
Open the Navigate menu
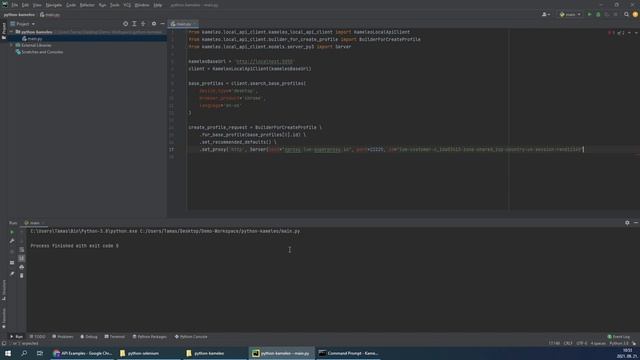53,5
